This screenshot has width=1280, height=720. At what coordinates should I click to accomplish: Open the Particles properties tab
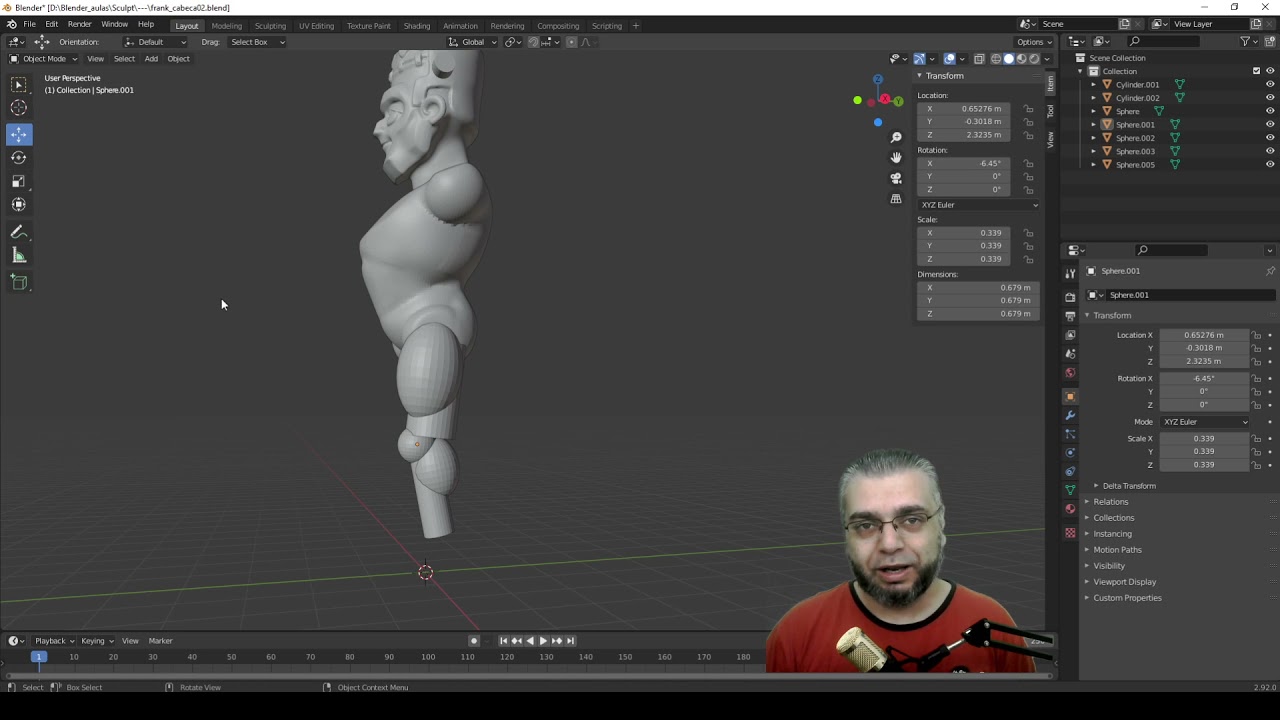pos(1070,434)
